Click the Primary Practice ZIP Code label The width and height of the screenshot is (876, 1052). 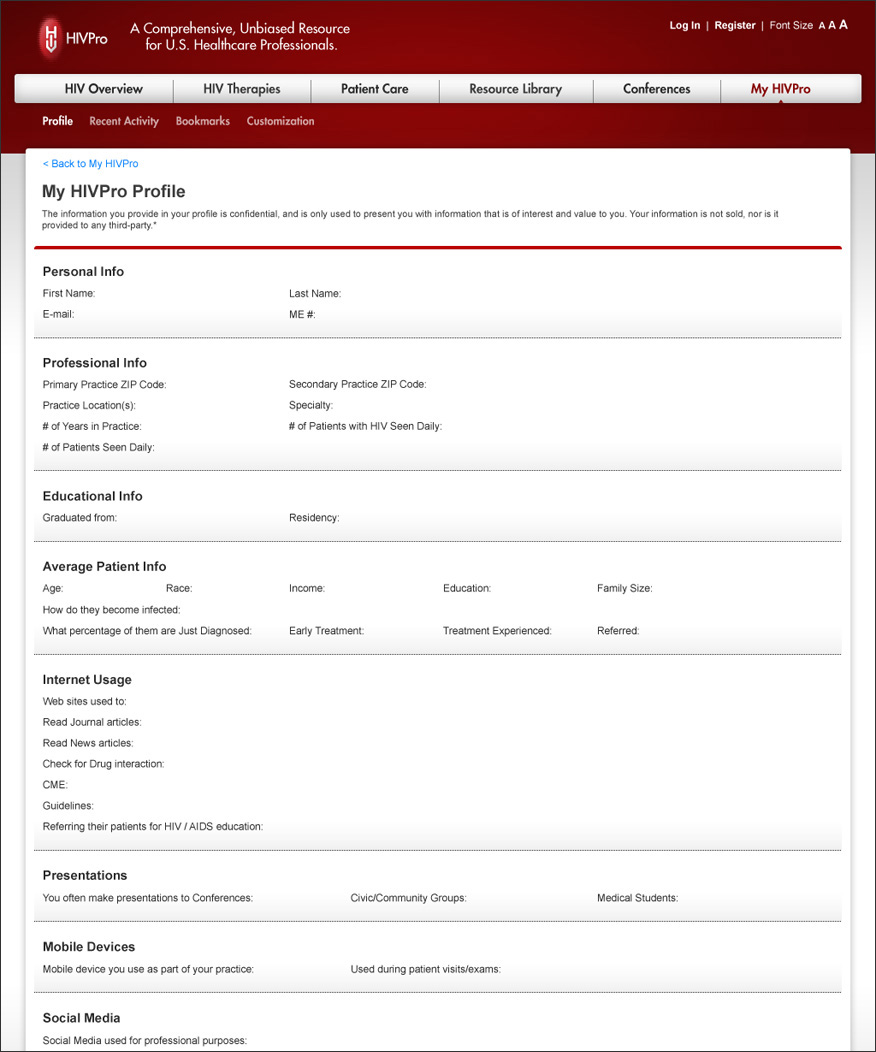click(x=105, y=384)
